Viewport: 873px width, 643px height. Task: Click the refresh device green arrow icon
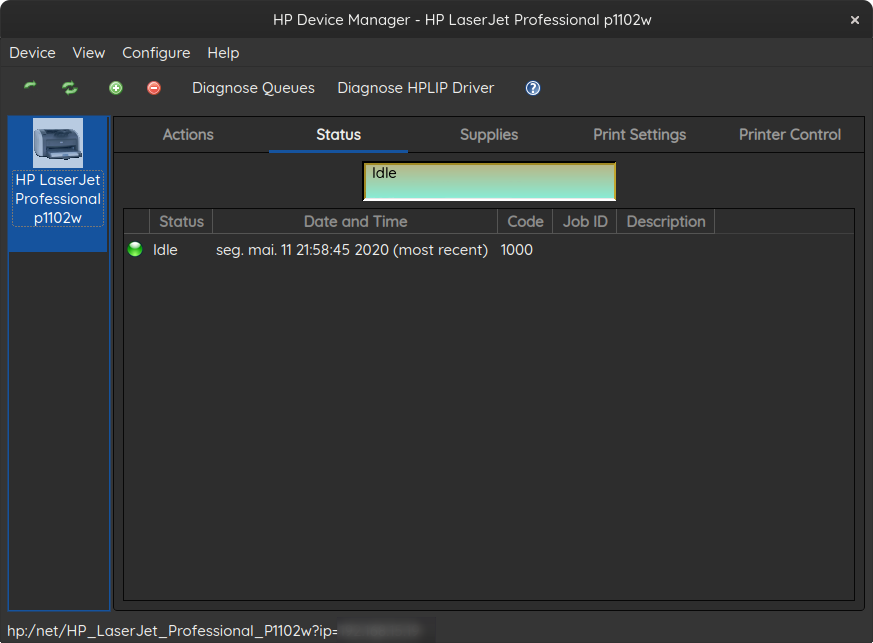pyautogui.click(x=30, y=87)
